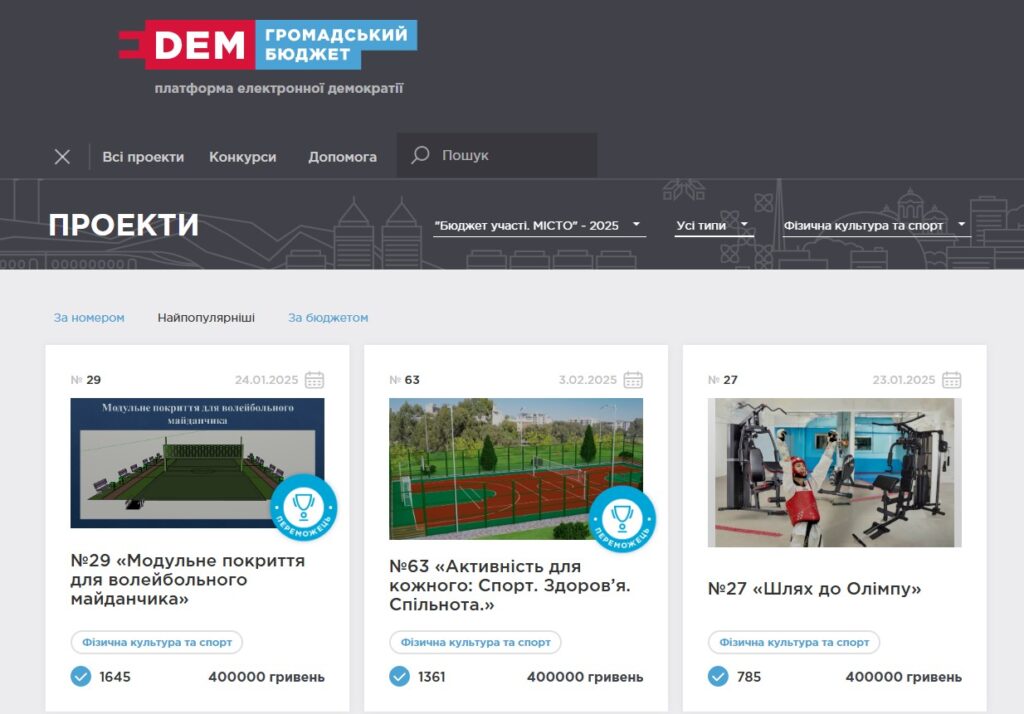Sort projects by За номером
The image size is (1024, 714).
pos(89,318)
